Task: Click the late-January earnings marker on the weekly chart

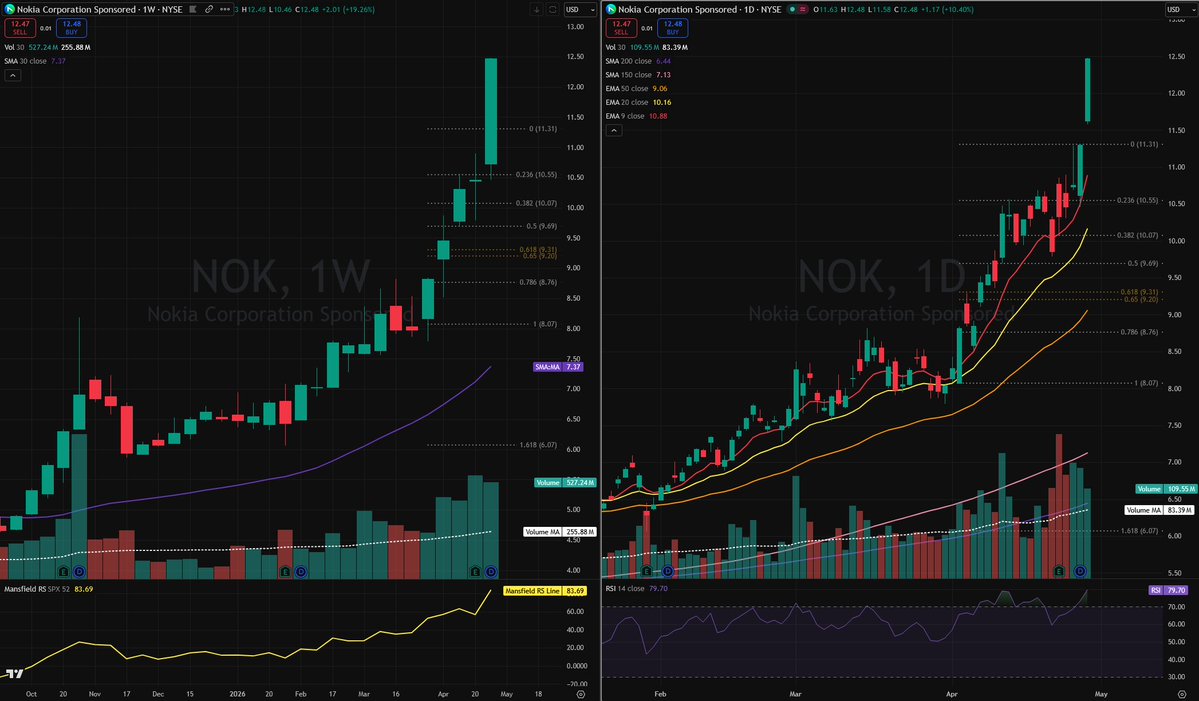Action: tap(285, 571)
